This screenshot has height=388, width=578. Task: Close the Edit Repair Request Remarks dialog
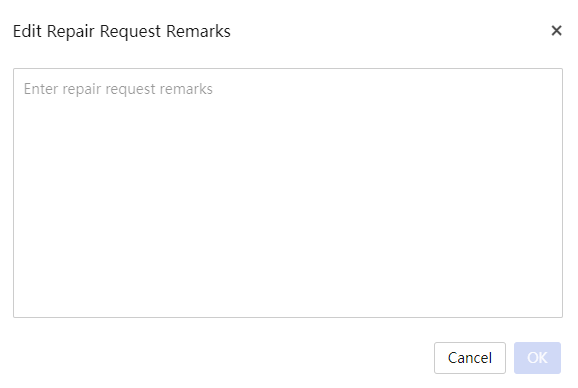[556, 31]
